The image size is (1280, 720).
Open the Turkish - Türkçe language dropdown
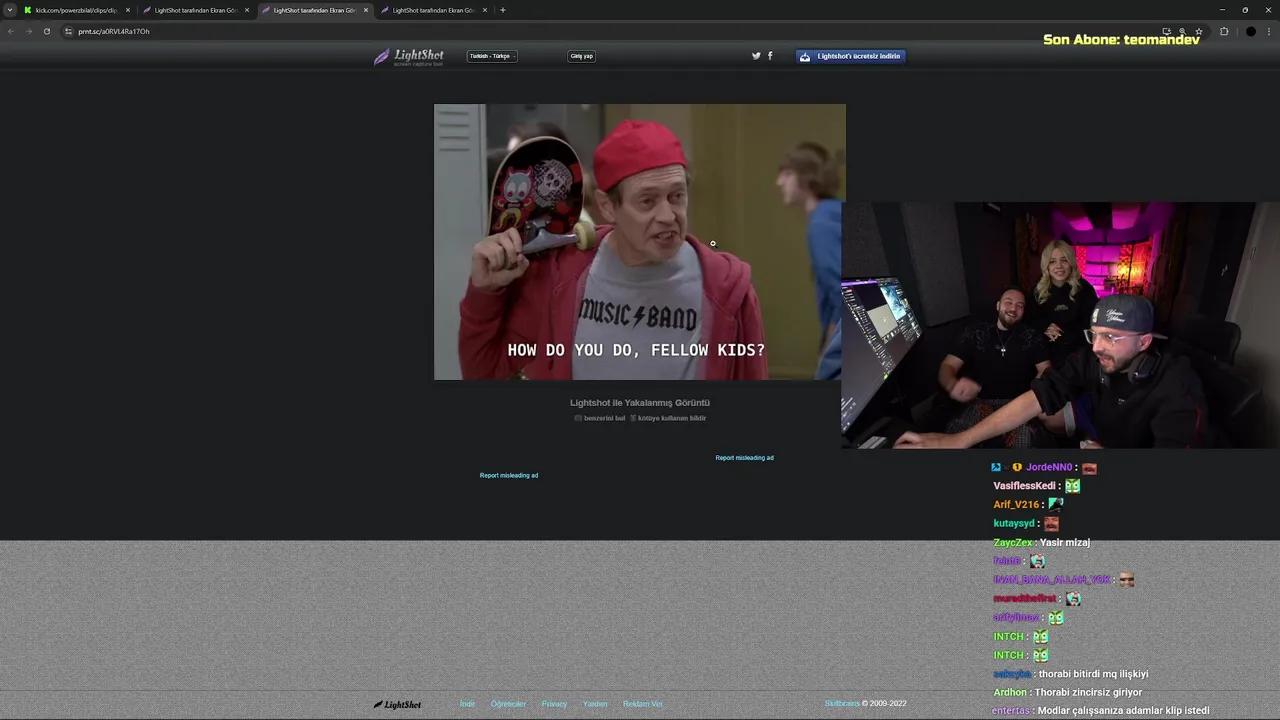[x=491, y=56]
